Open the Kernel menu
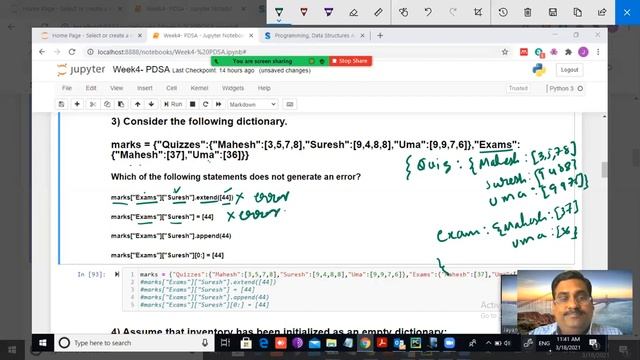640x360 pixels. click(x=199, y=88)
